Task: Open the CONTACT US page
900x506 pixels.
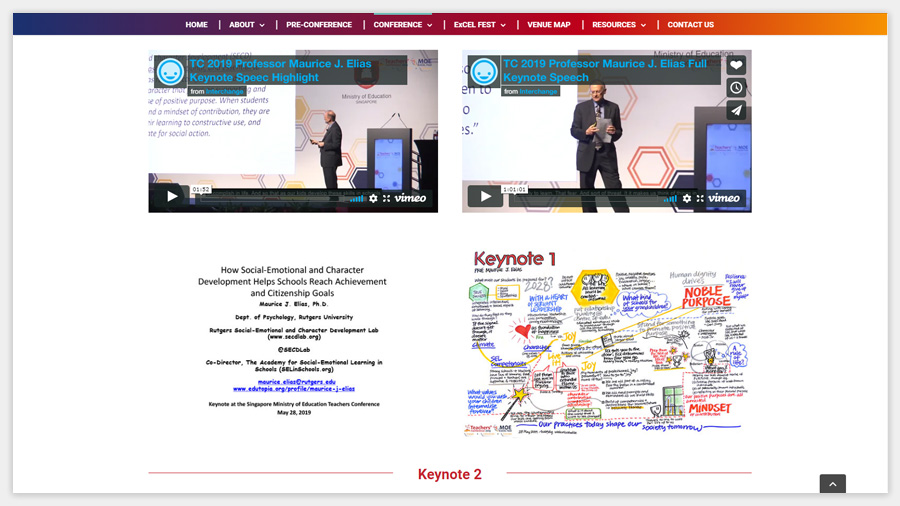Action: pyautogui.click(x=690, y=25)
